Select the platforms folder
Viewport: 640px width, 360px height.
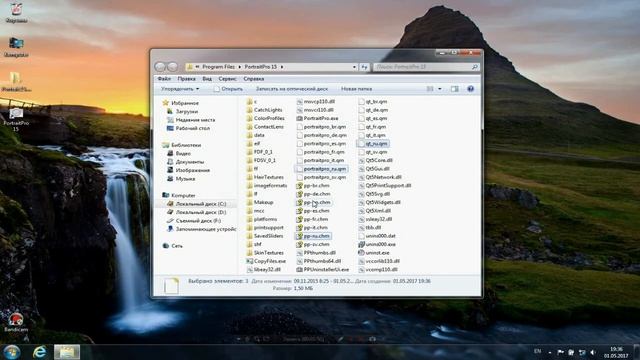(262, 219)
